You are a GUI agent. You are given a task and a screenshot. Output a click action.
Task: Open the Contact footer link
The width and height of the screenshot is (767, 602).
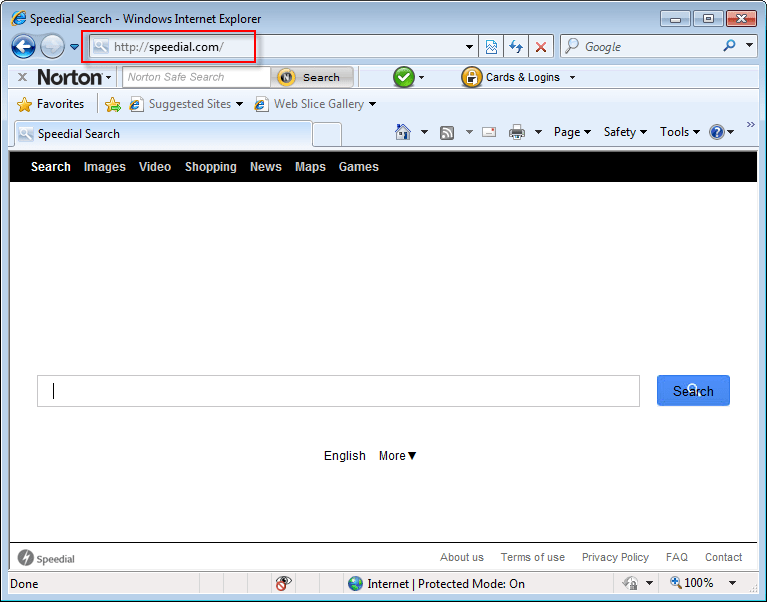(723, 557)
